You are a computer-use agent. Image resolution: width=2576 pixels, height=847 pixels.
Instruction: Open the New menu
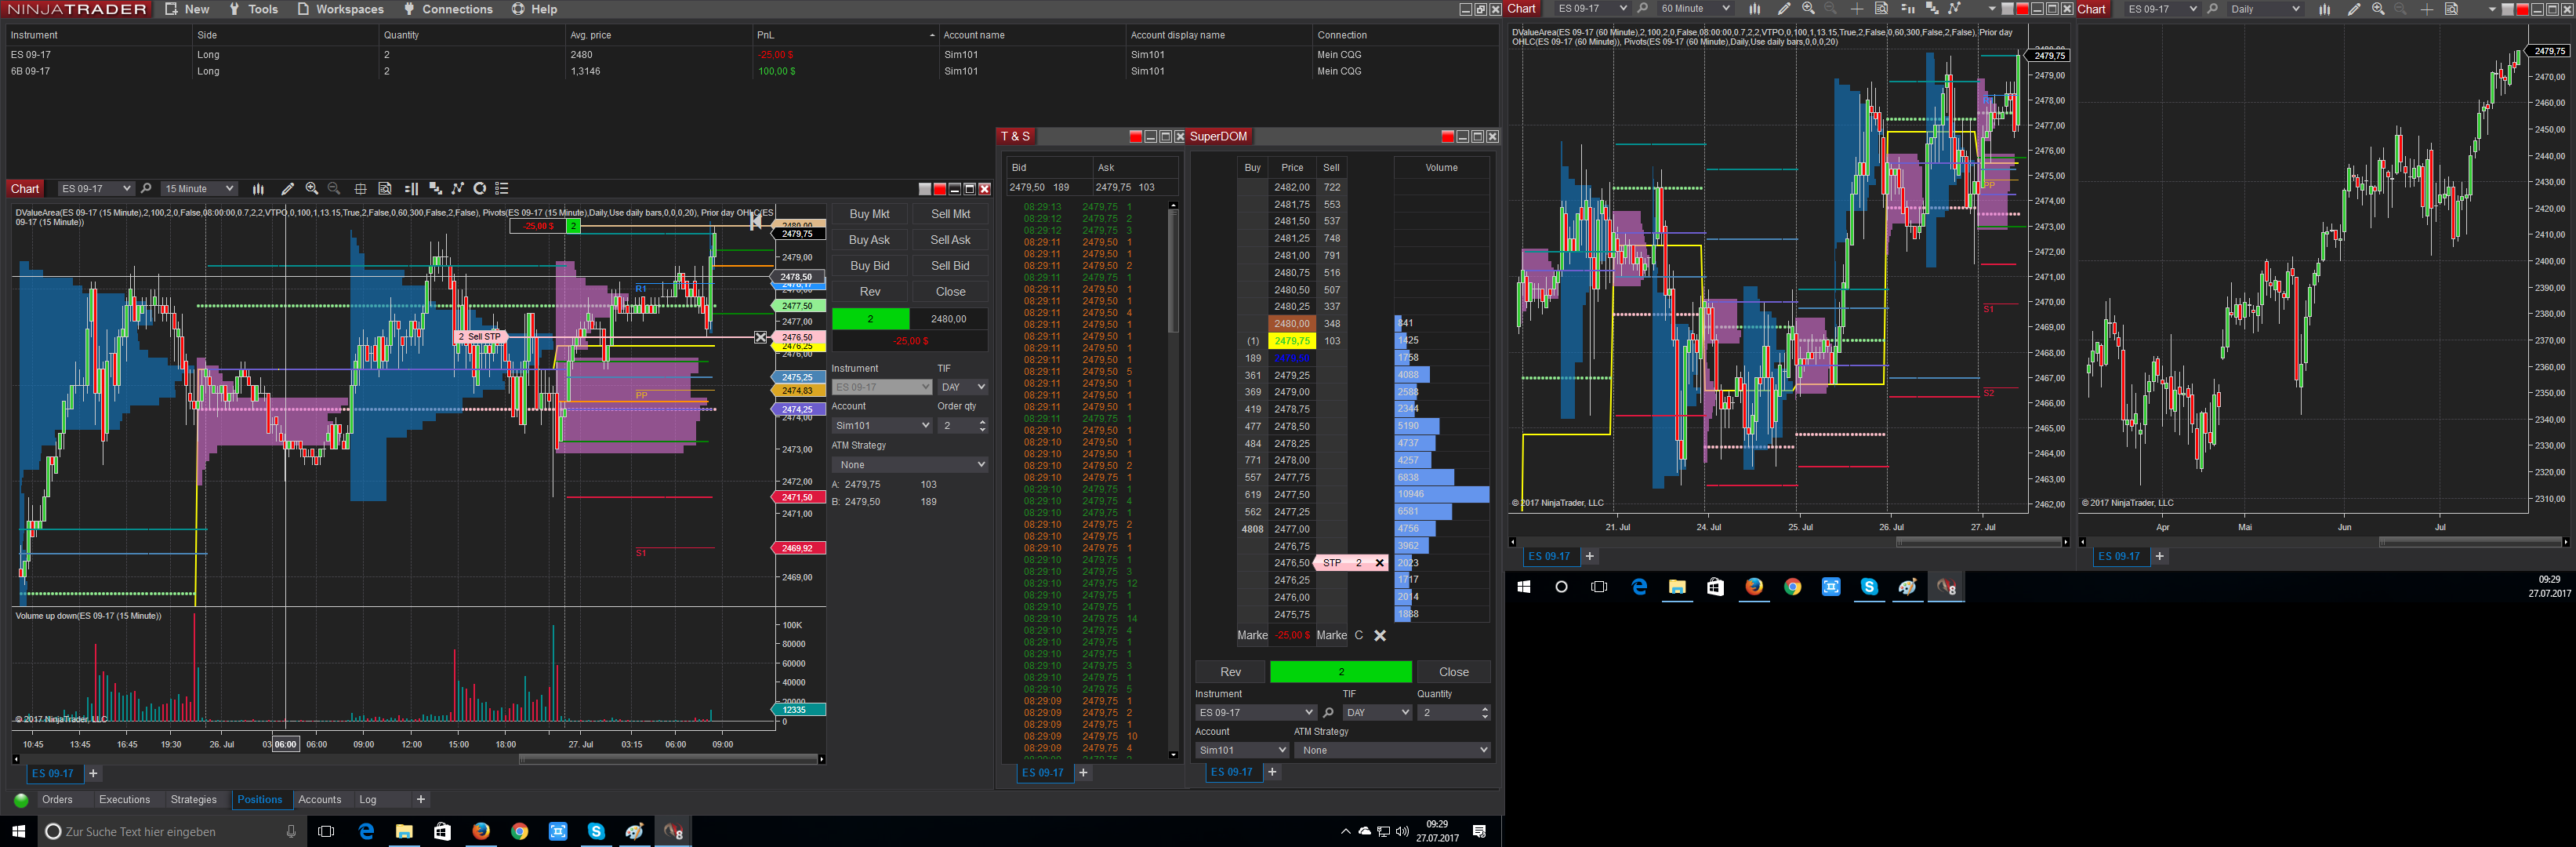(188, 9)
